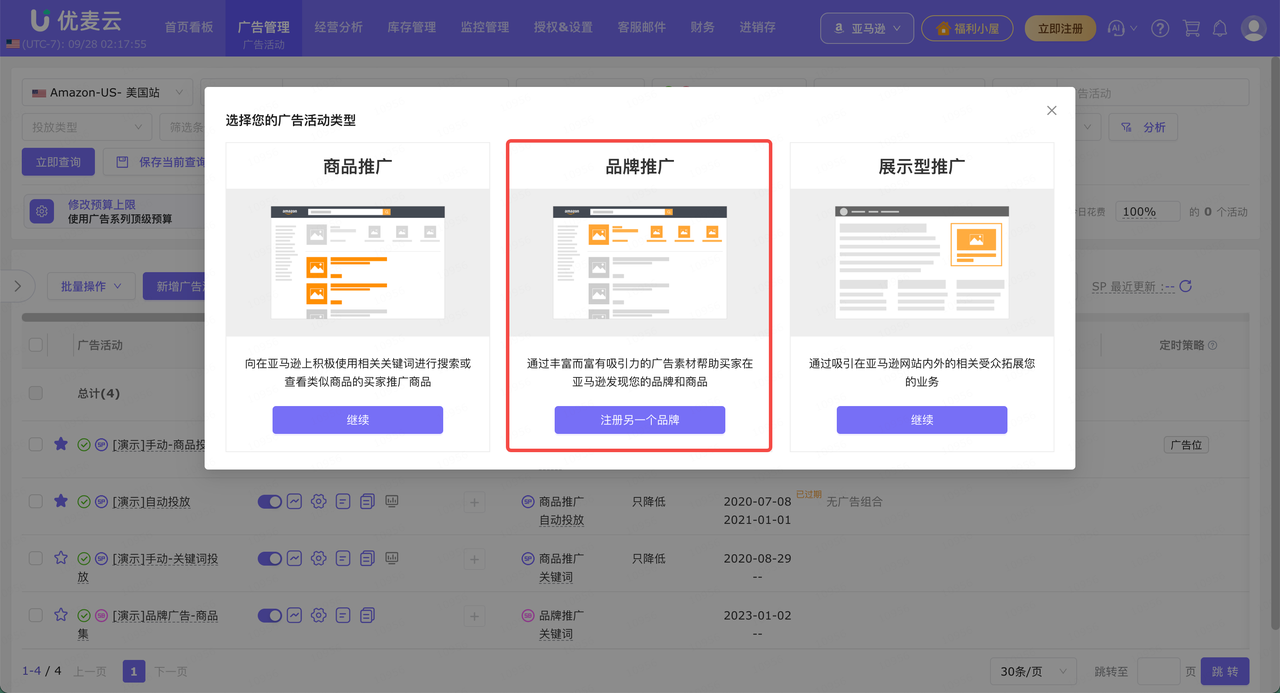Image resolution: width=1280 pixels, height=693 pixels.
Task: Click gear icon beside 修改预算上限
Action: [42, 211]
